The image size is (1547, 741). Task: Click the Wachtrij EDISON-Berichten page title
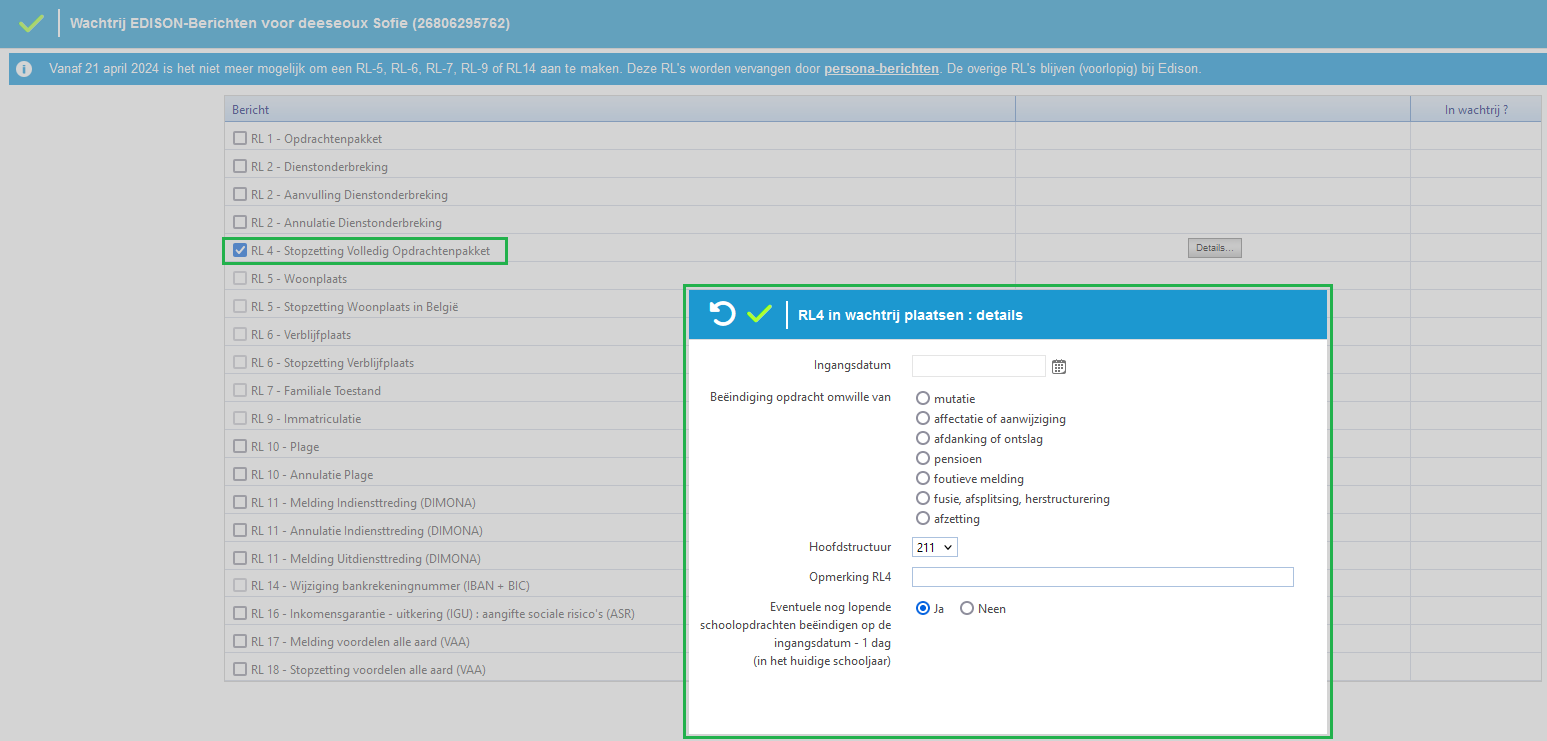click(289, 23)
